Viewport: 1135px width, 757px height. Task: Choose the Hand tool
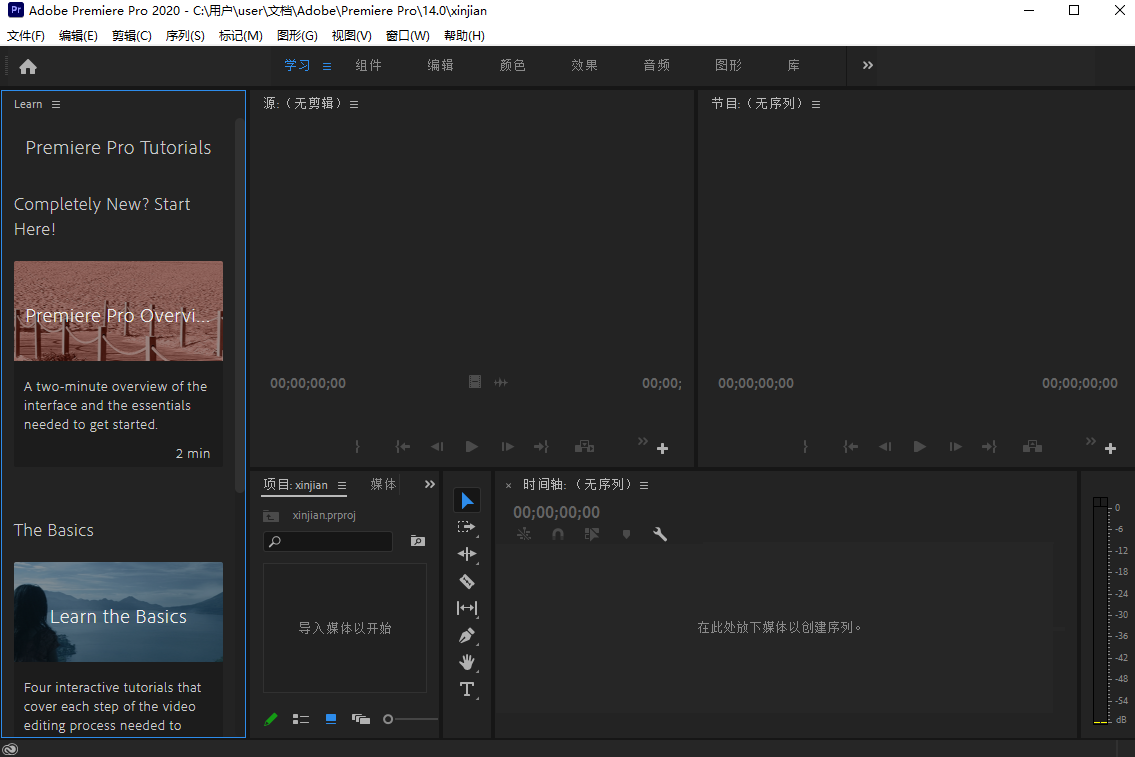467,662
